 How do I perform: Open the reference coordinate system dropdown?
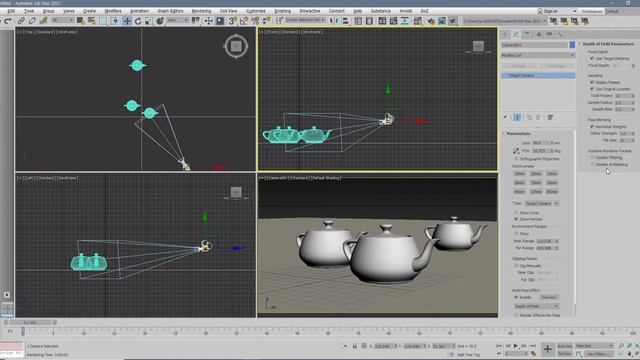coord(178,20)
